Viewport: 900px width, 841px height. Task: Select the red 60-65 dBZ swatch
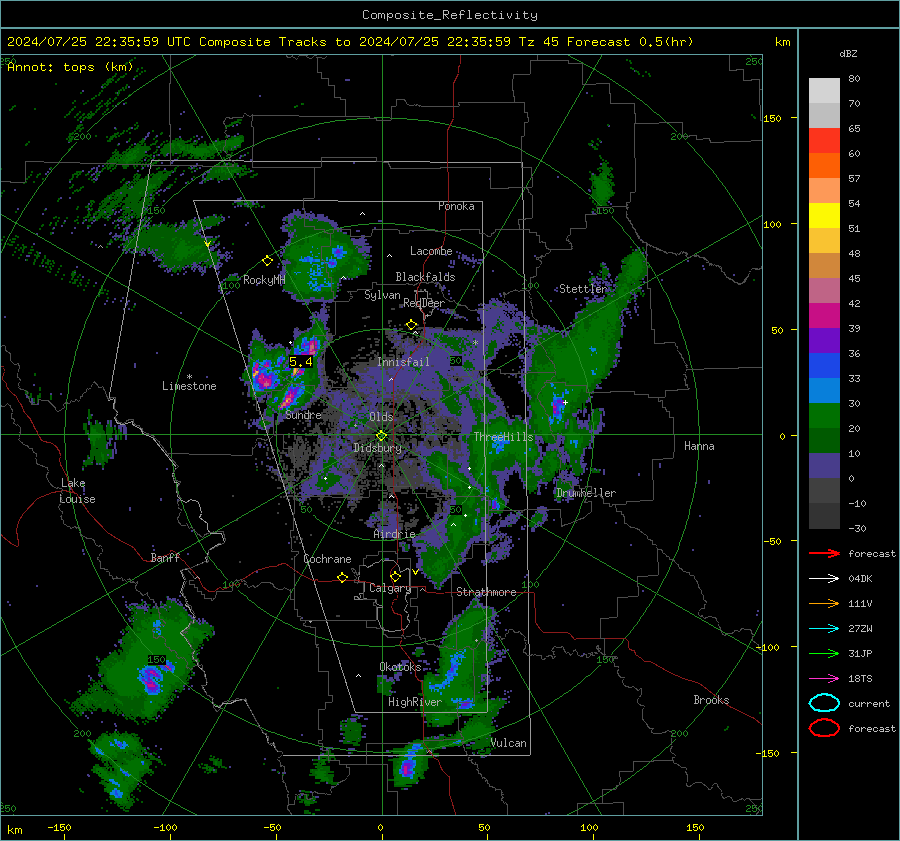(824, 141)
